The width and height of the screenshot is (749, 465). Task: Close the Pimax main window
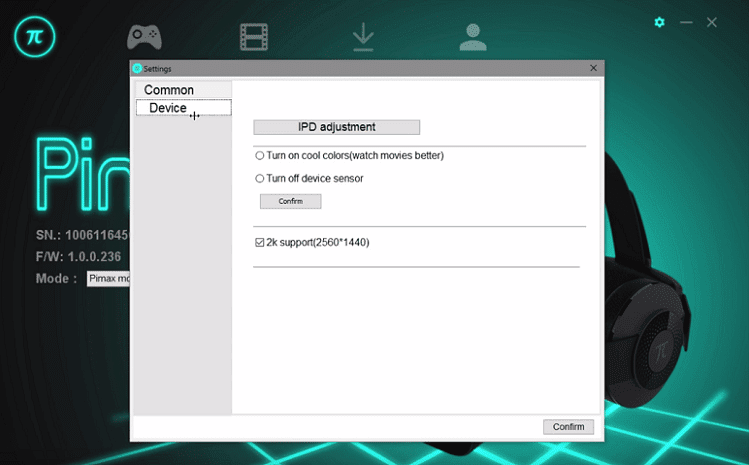click(x=712, y=22)
